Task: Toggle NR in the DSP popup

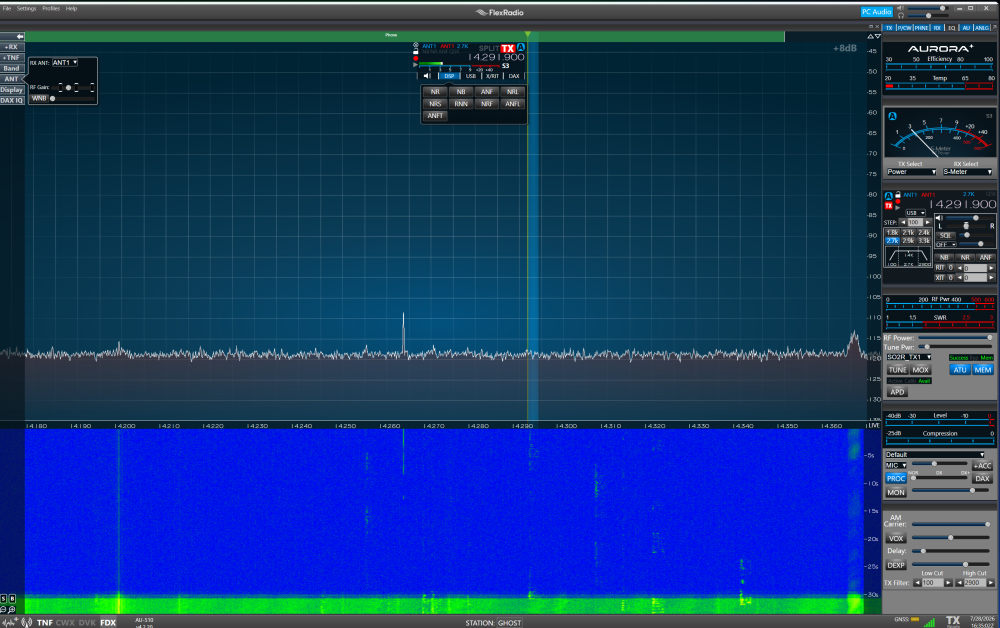Action: [x=435, y=92]
